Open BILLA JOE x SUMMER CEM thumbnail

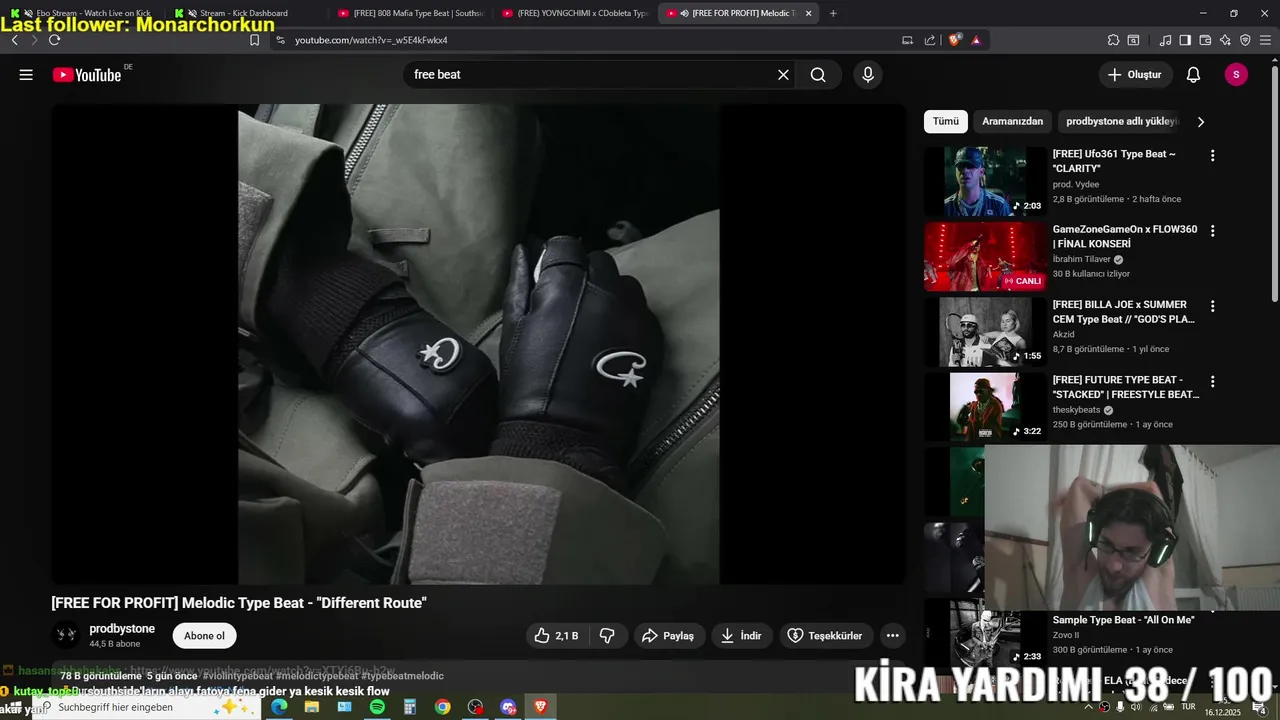984,332
